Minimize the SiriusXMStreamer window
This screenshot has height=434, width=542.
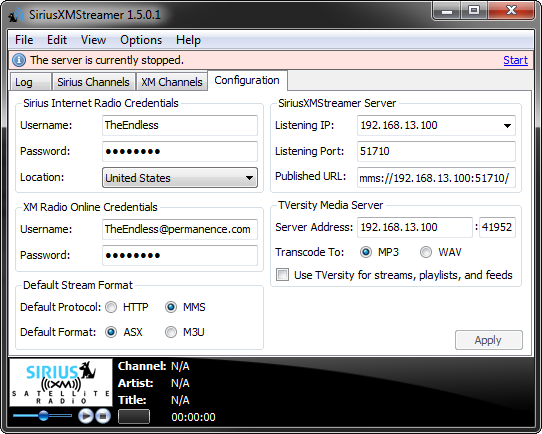(447, 11)
